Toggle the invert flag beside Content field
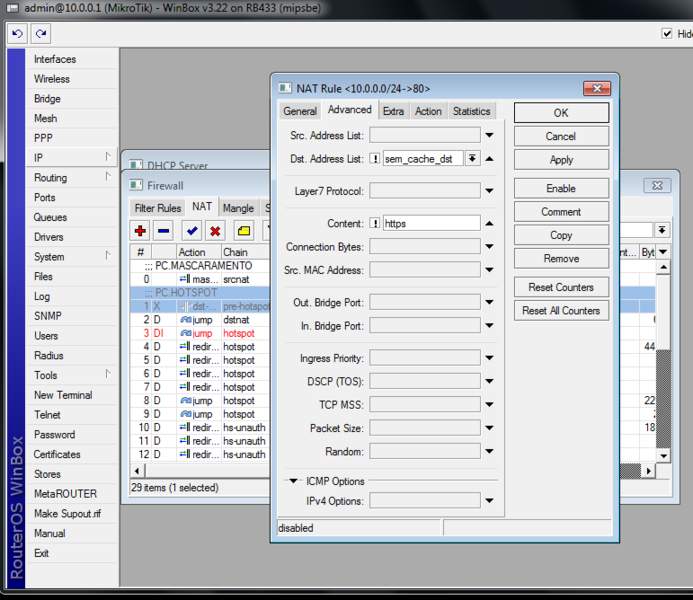Screen dimensions: 693x600 pyautogui.click(x=375, y=223)
